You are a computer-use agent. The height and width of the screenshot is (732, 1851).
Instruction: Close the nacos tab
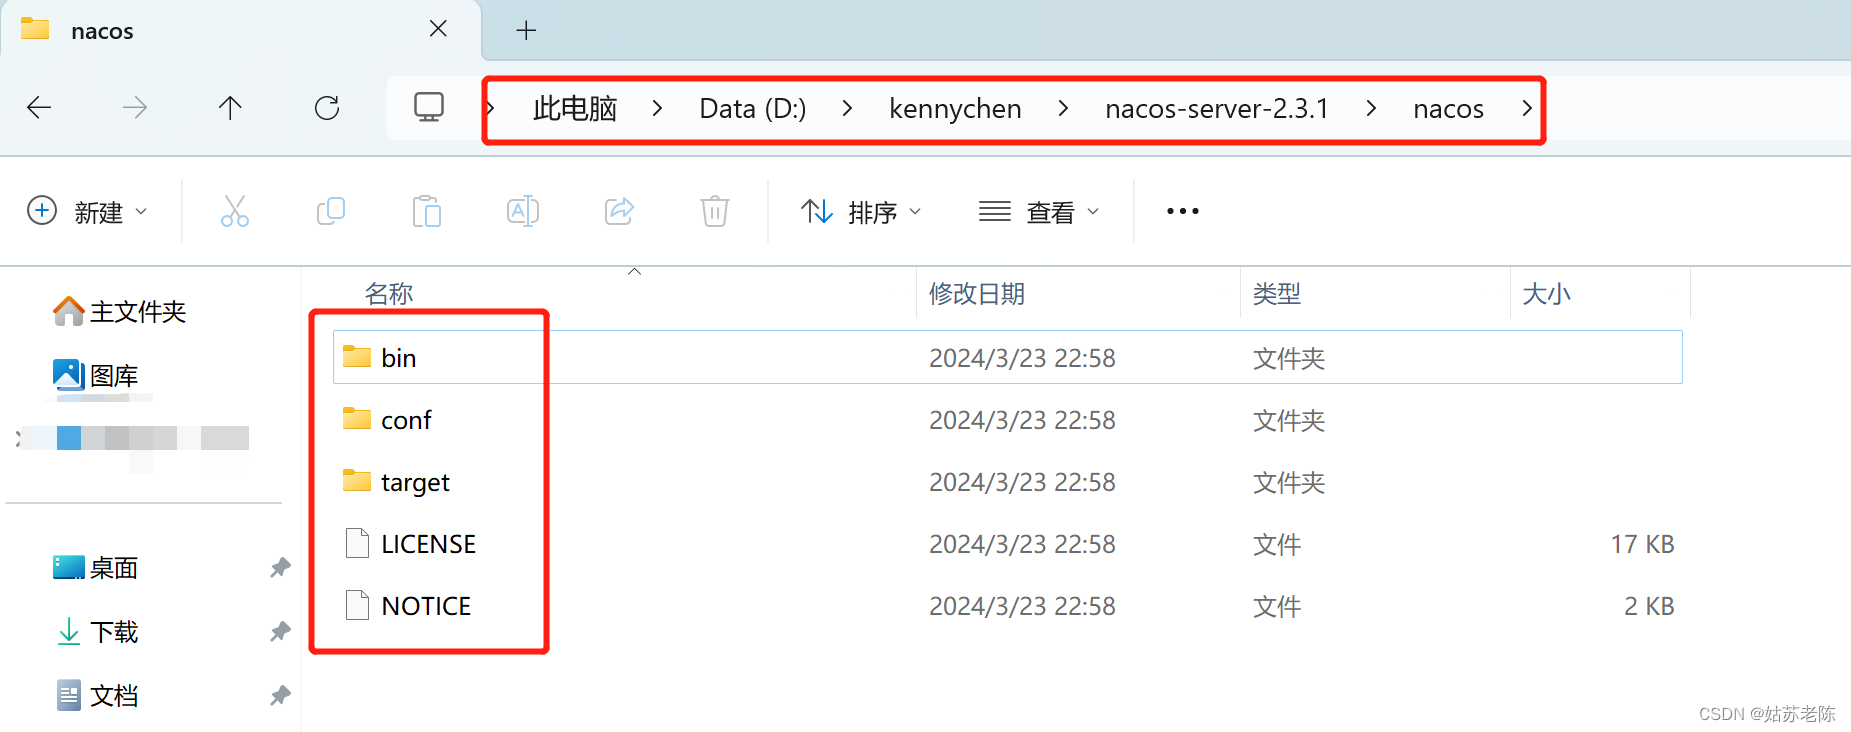[438, 29]
